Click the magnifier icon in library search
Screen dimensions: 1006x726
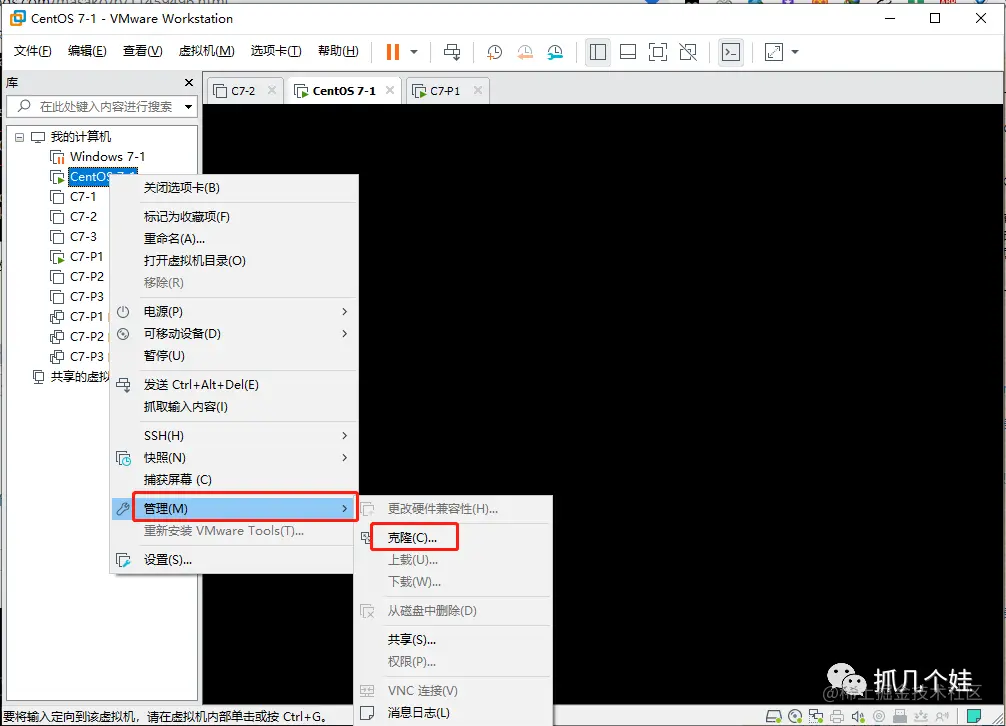pyautogui.click(x=24, y=106)
